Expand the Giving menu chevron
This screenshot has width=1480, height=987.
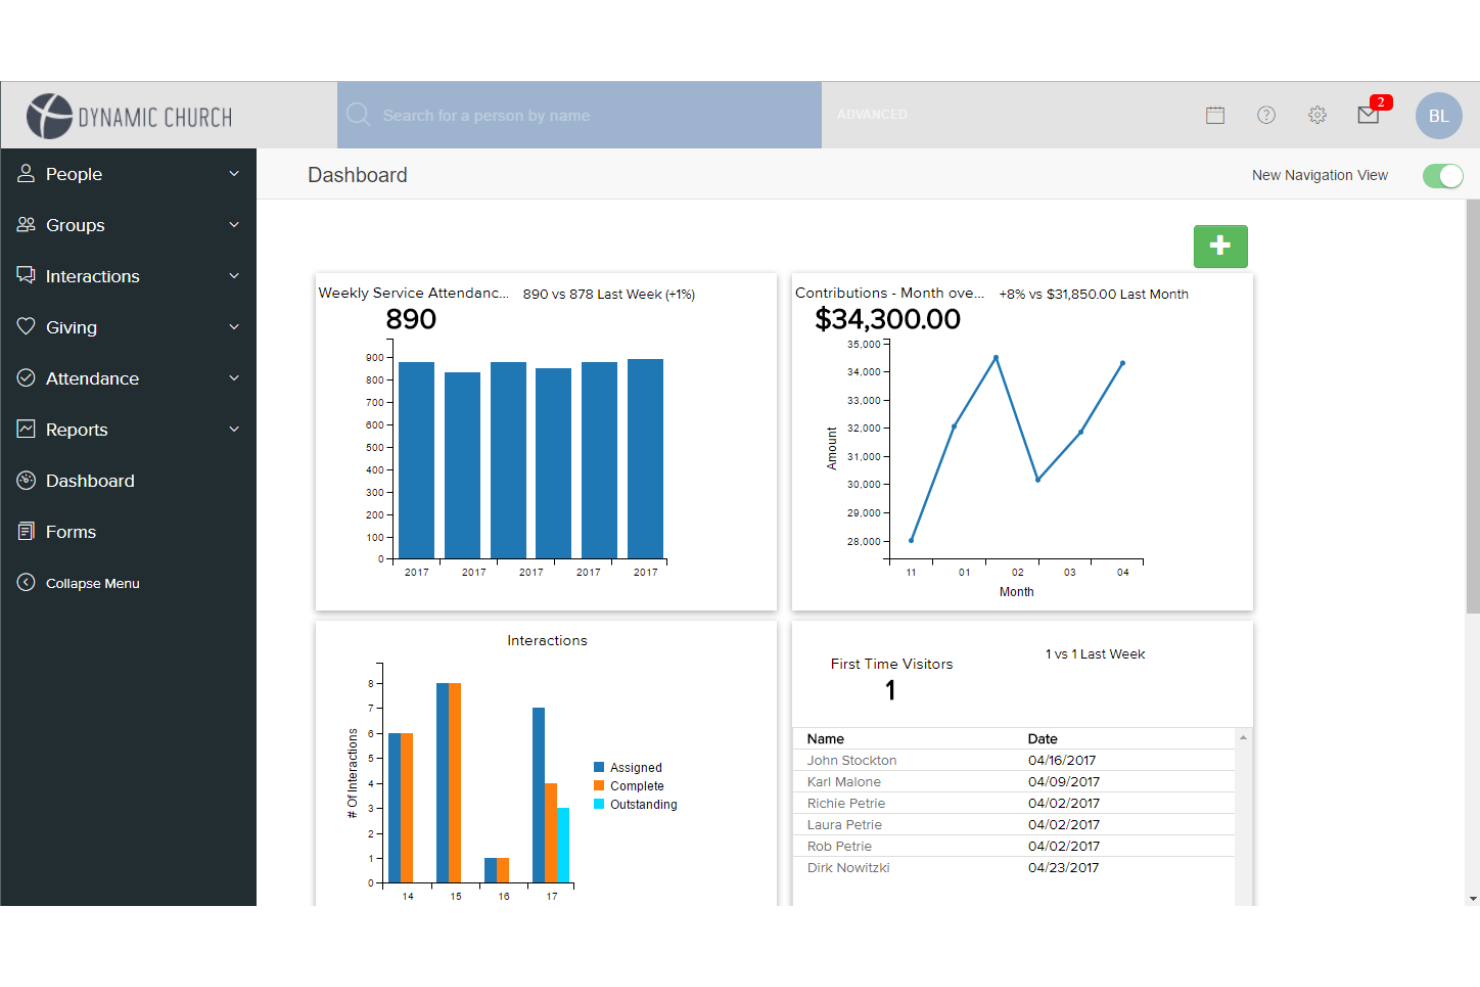(x=234, y=327)
